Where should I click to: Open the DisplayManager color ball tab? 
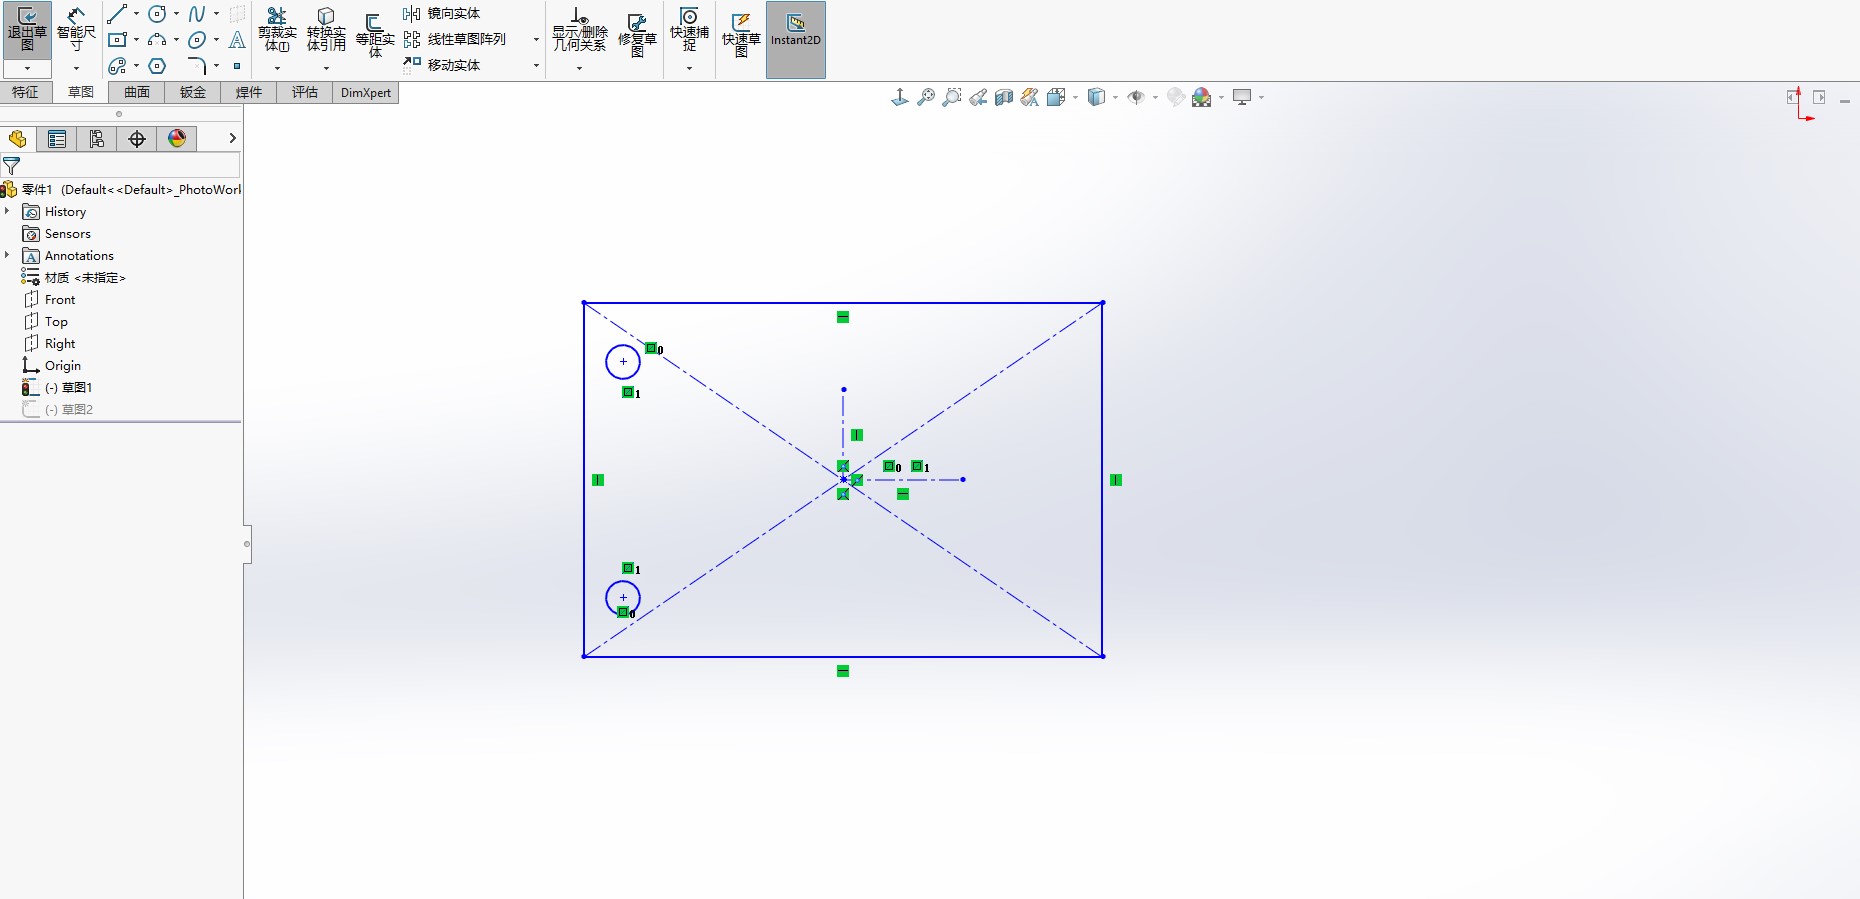tap(177, 139)
